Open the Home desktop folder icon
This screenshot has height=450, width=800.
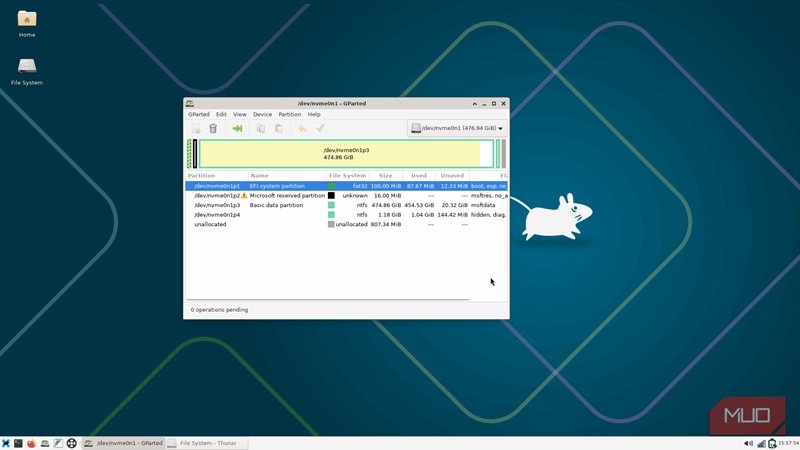click(27, 20)
